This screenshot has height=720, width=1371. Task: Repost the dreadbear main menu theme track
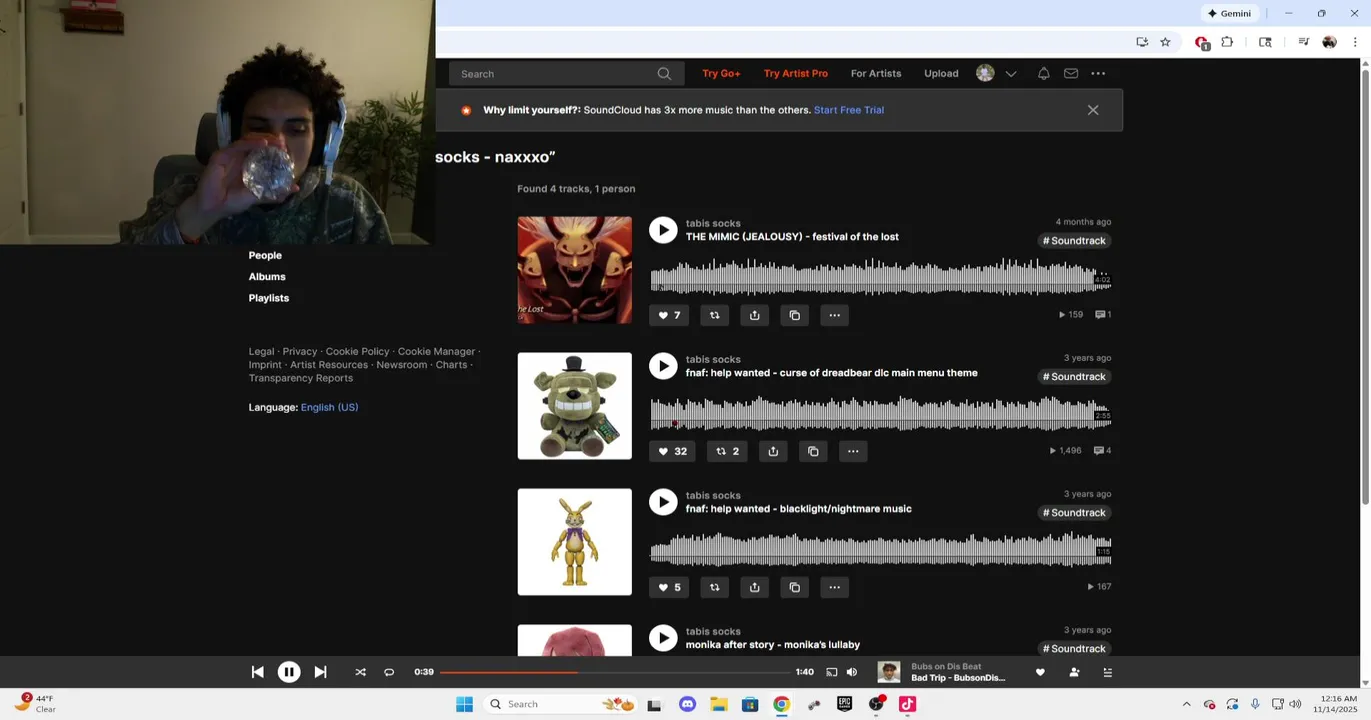click(727, 451)
